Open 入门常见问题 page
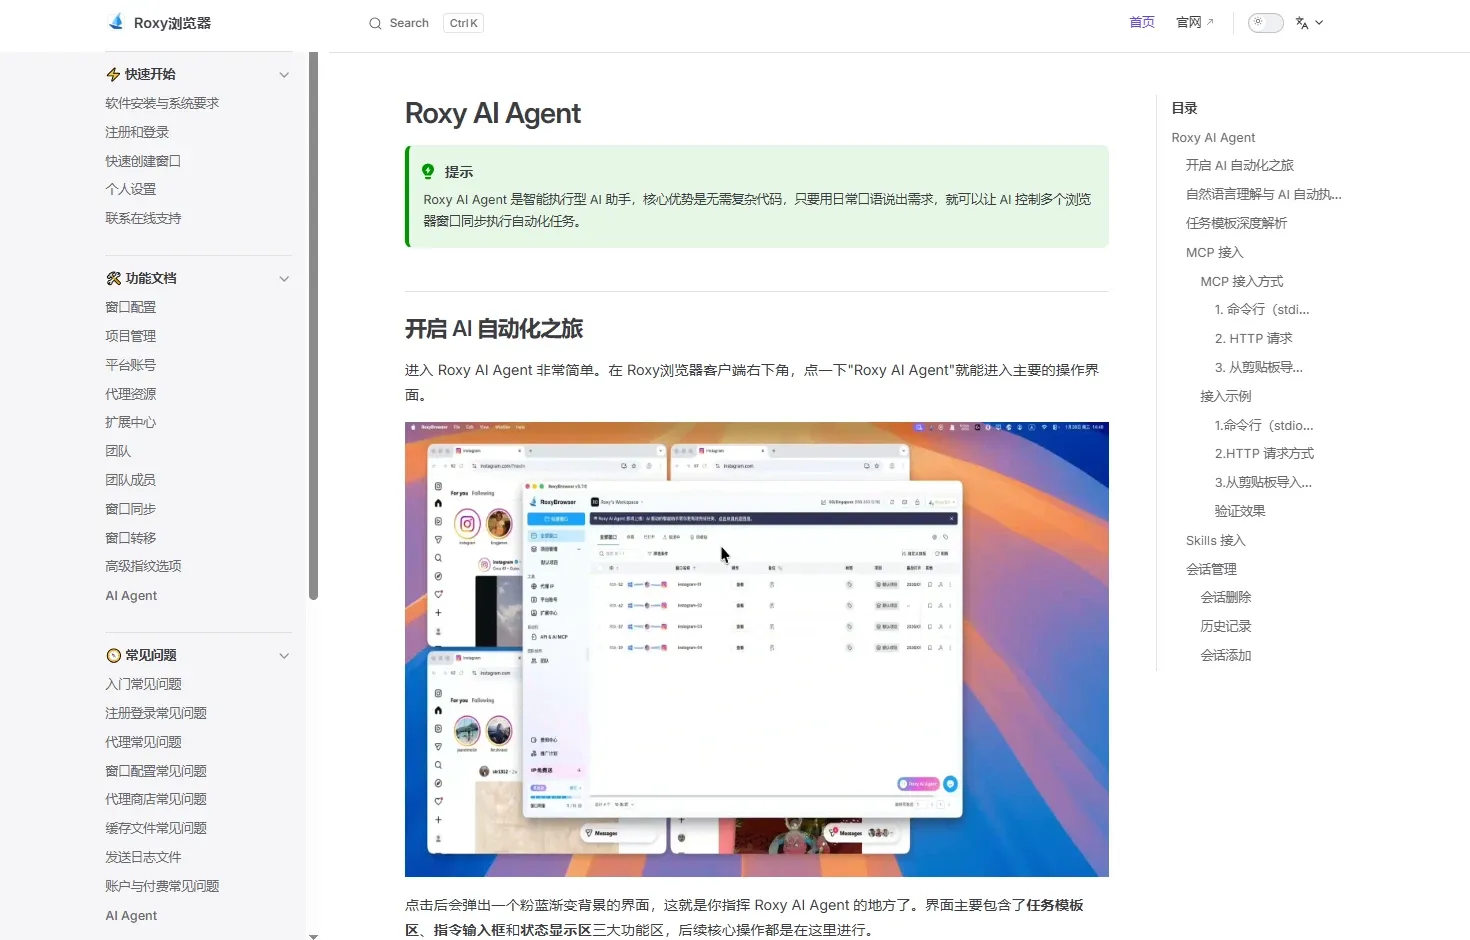Viewport: 1470px width, 940px height. 143,684
